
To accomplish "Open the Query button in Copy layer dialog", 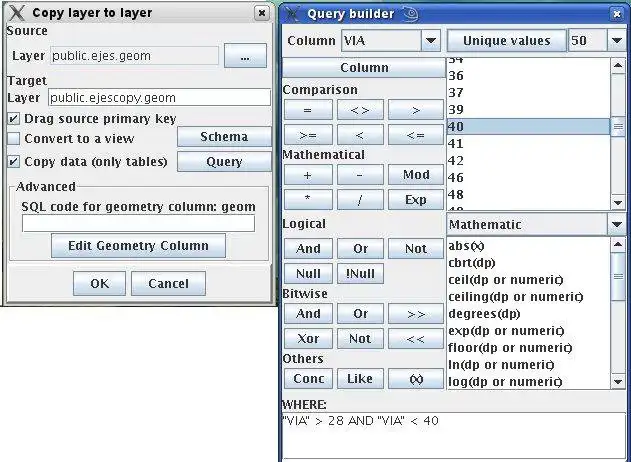I will click(x=224, y=162).
